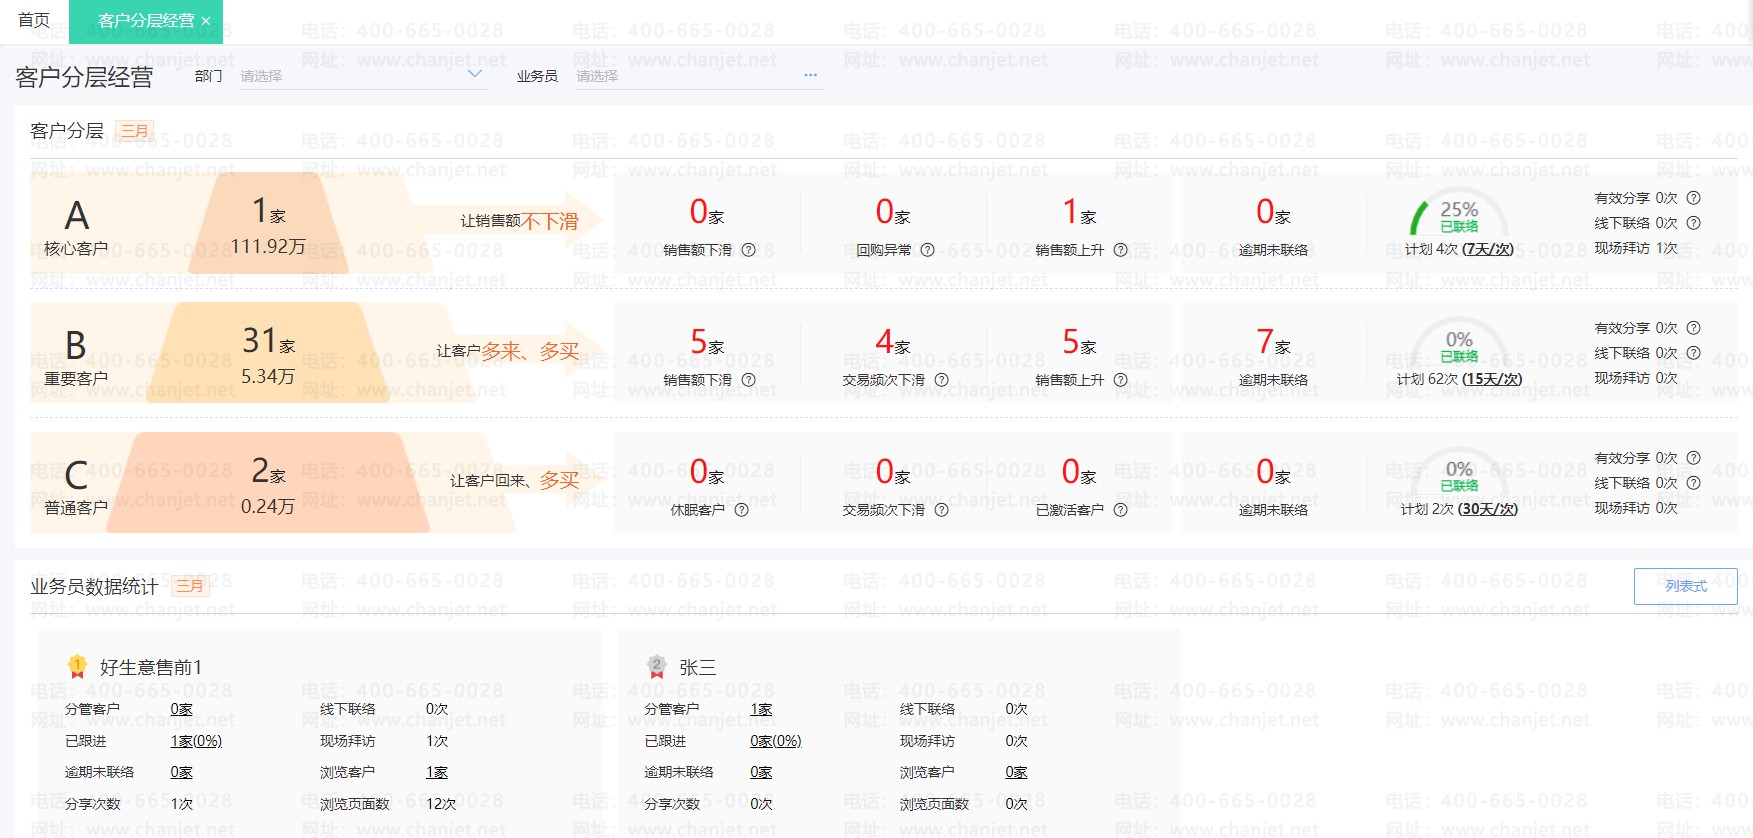Show help for 交易频次下滑 in the C row

pos(941,510)
